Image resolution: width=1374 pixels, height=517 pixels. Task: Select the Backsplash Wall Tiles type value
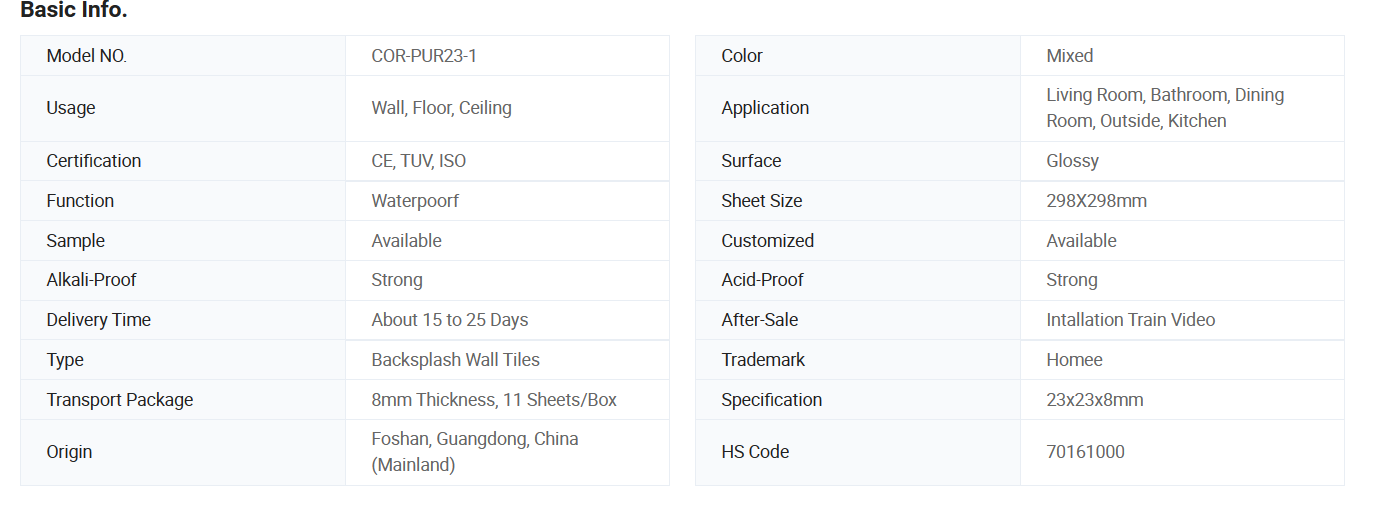coord(455,360)
